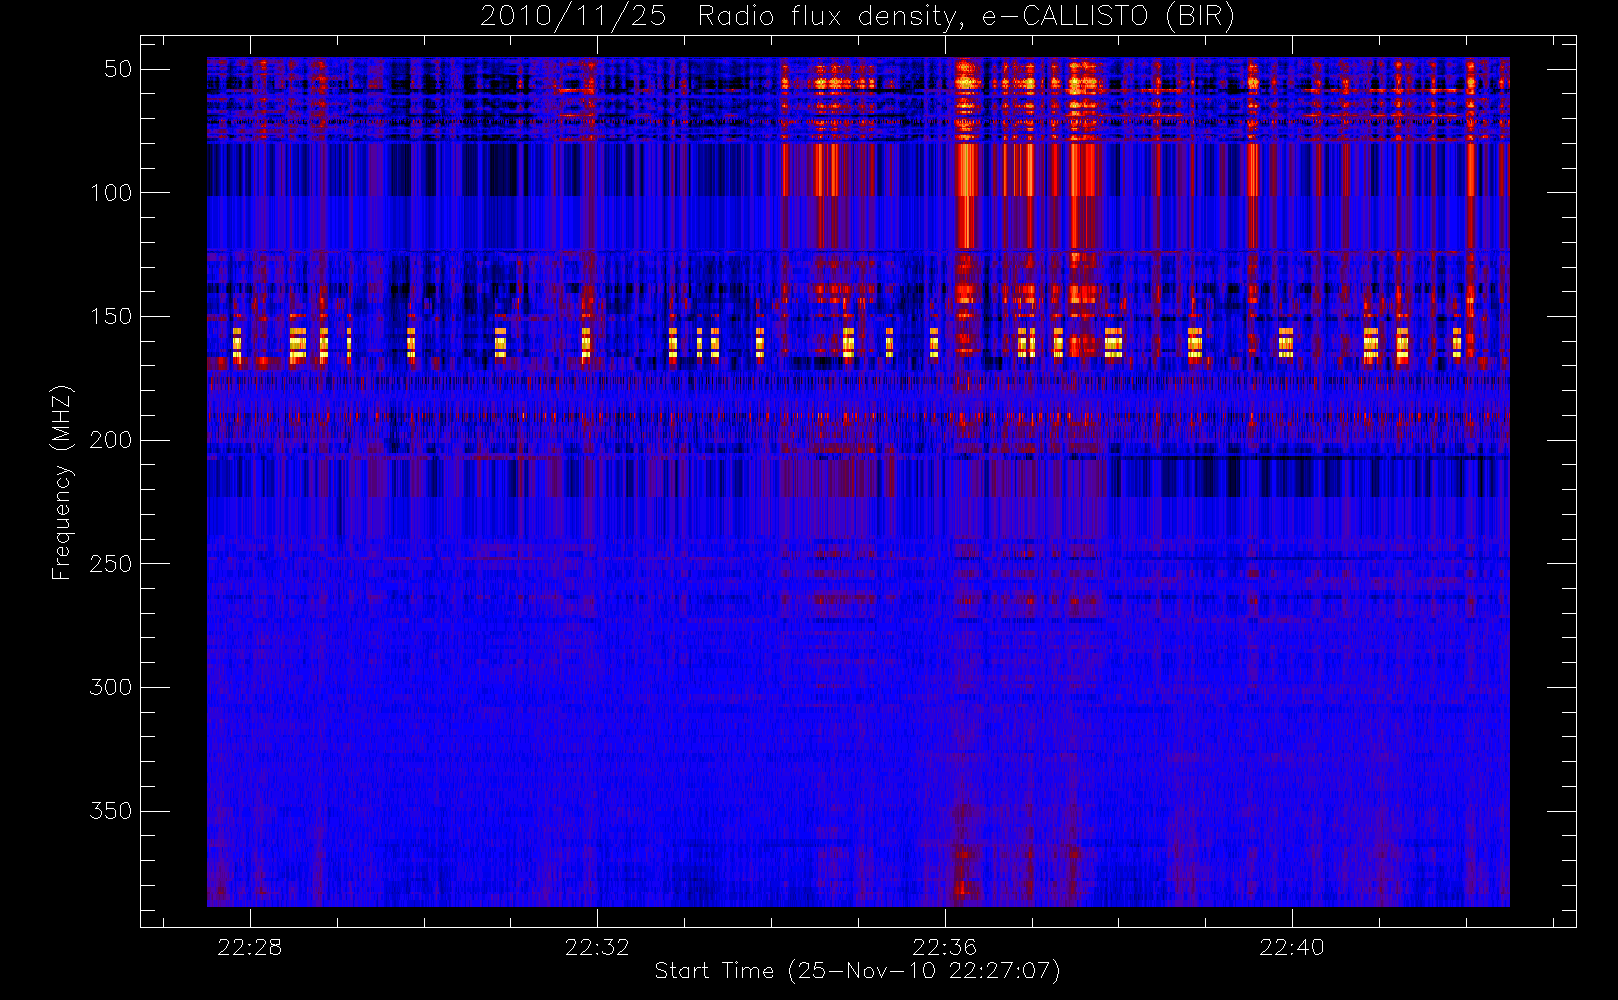Click the plot title 'Radio flux density, e-CALLISTO (BIR)'
The width and height of the screenshot is (1618, 1000).
(x=966, y=16)
